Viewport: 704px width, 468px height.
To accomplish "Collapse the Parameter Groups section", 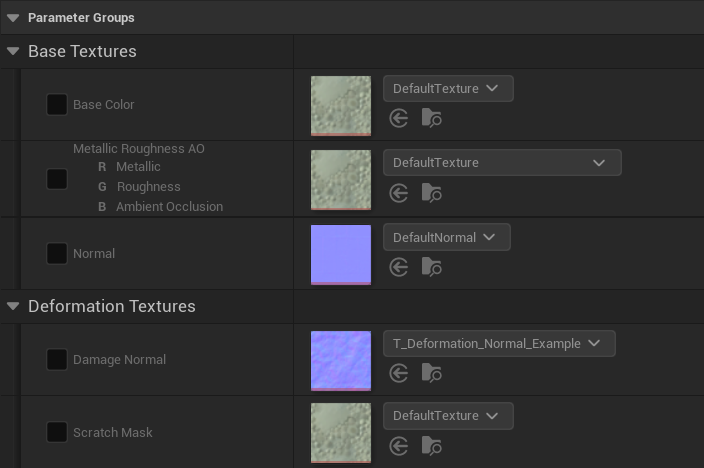I will 13,18.
